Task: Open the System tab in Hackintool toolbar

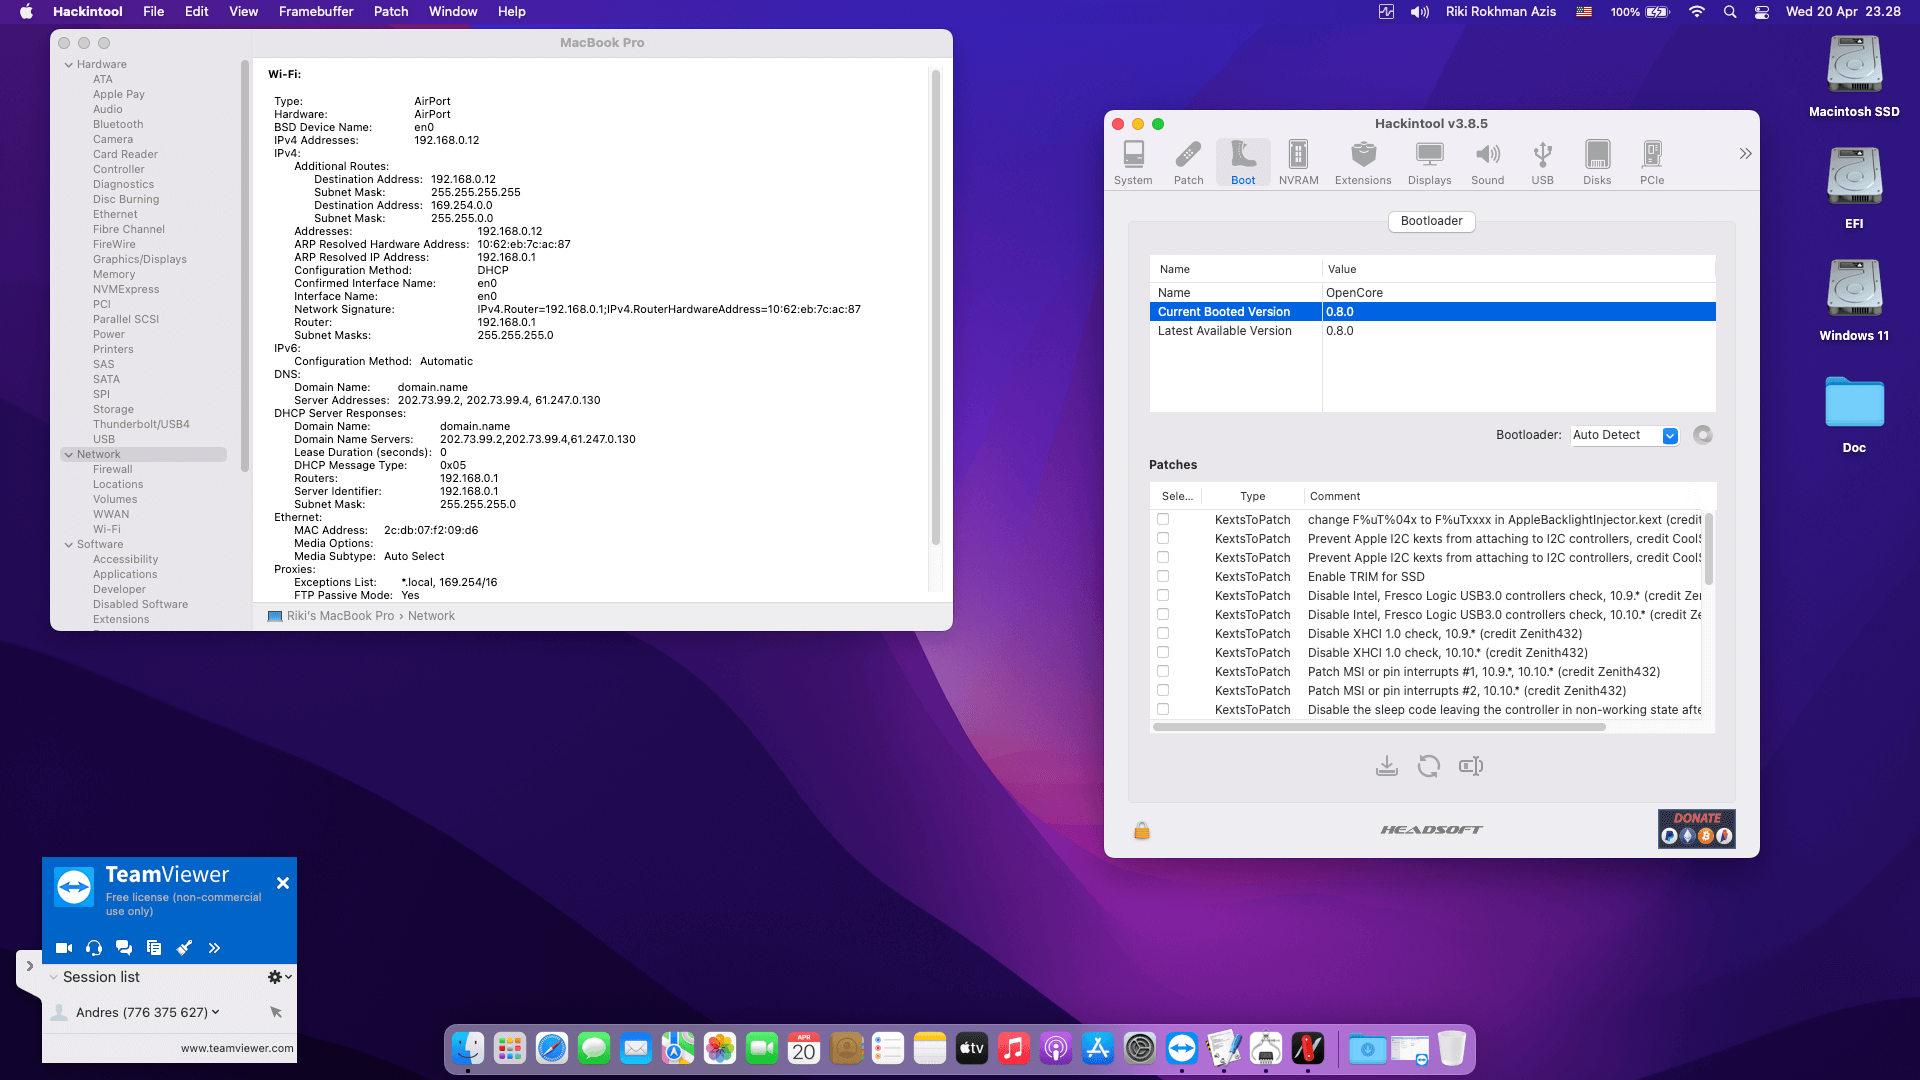Action: click(x=1133, y=163)
